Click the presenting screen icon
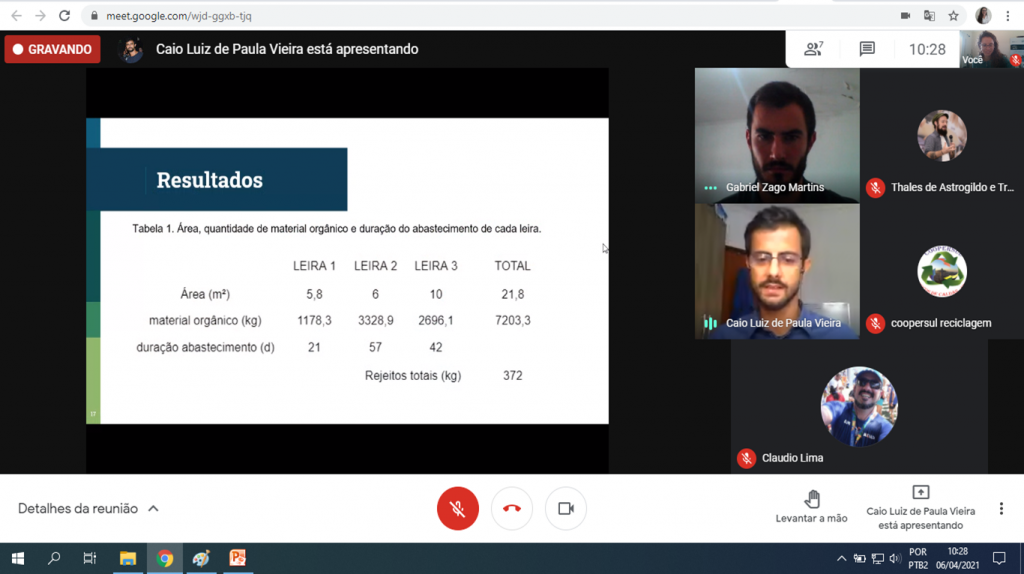The height and width of the screenshot is (574, 1024). 920,492
